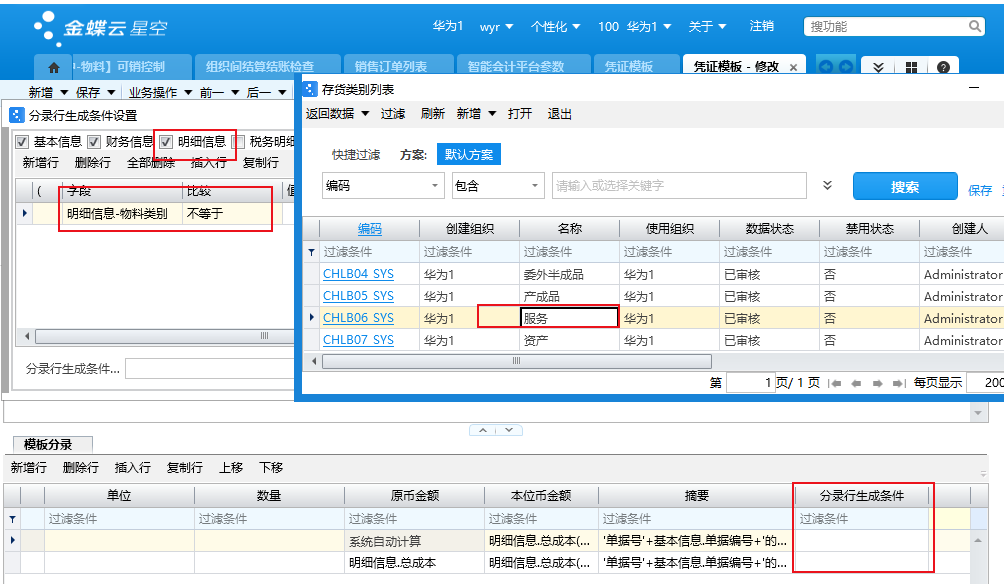Click the keyword search input field
Image resolution: width=1004 pixels, height=584 pixels.
tap(678, 186)
